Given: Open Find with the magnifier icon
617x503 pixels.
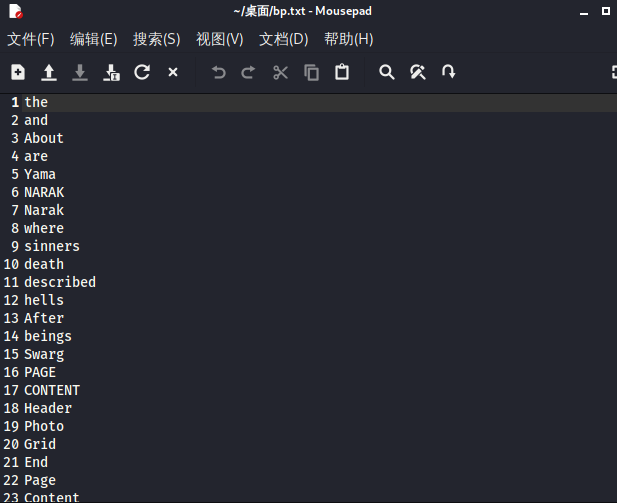Looking at the screenshot, I should pyautogui.click(x=387, y=72).
